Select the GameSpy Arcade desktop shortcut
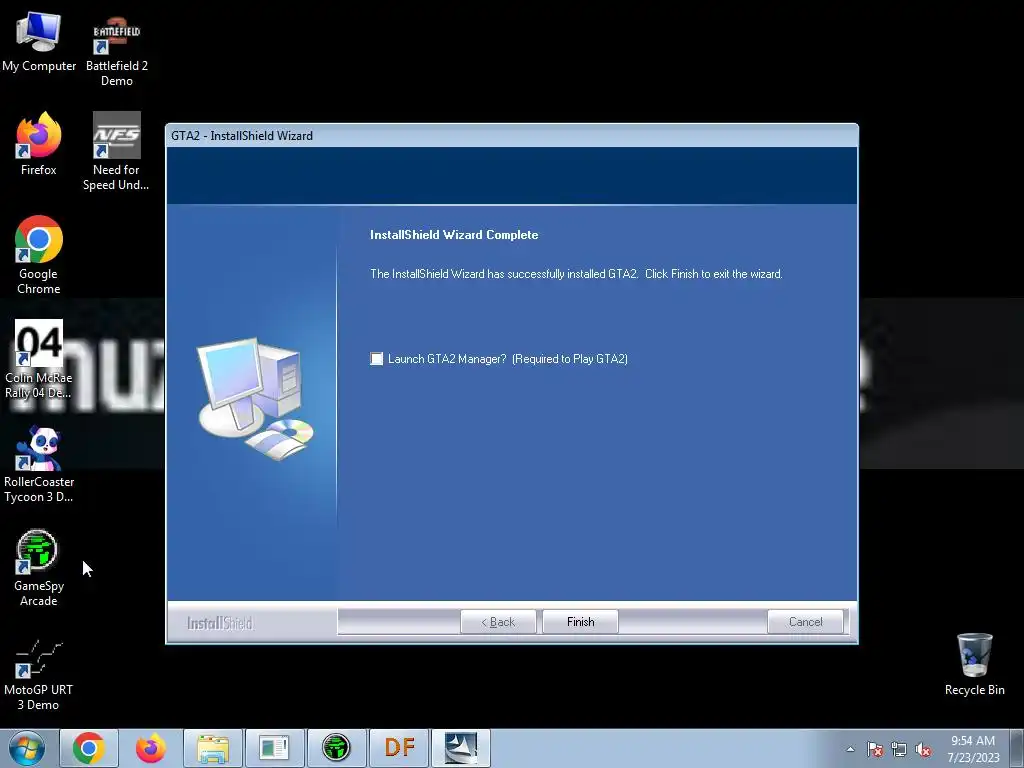1024x768 pixels. tap(39, 568)
